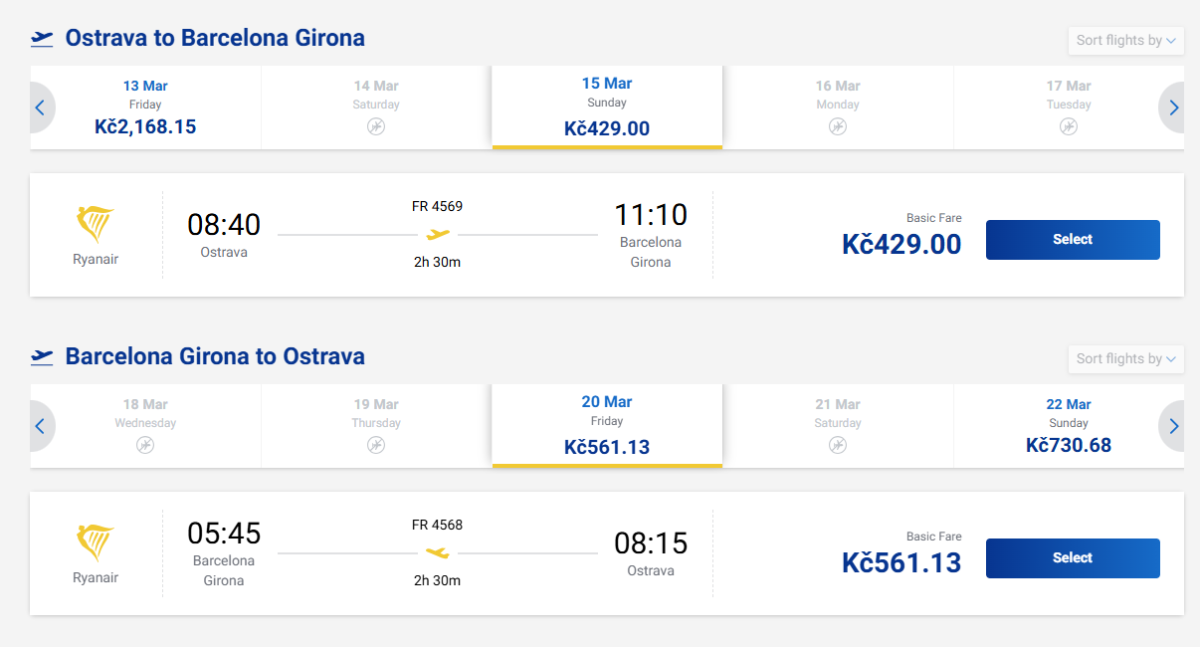Click the no-flight icon under 19 Mar
Screen dimensions: 1200x647
376,445
